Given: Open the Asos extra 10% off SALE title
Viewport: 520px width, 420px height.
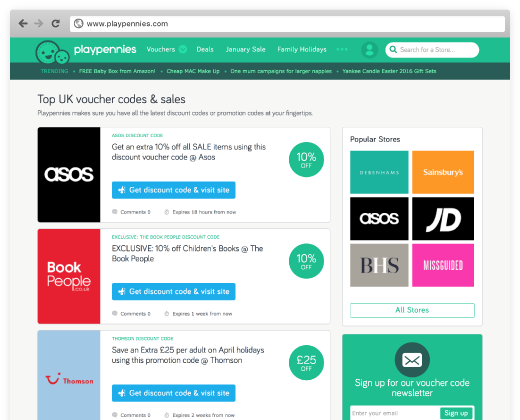Looking at the screenshot, I should click(189, 152).
